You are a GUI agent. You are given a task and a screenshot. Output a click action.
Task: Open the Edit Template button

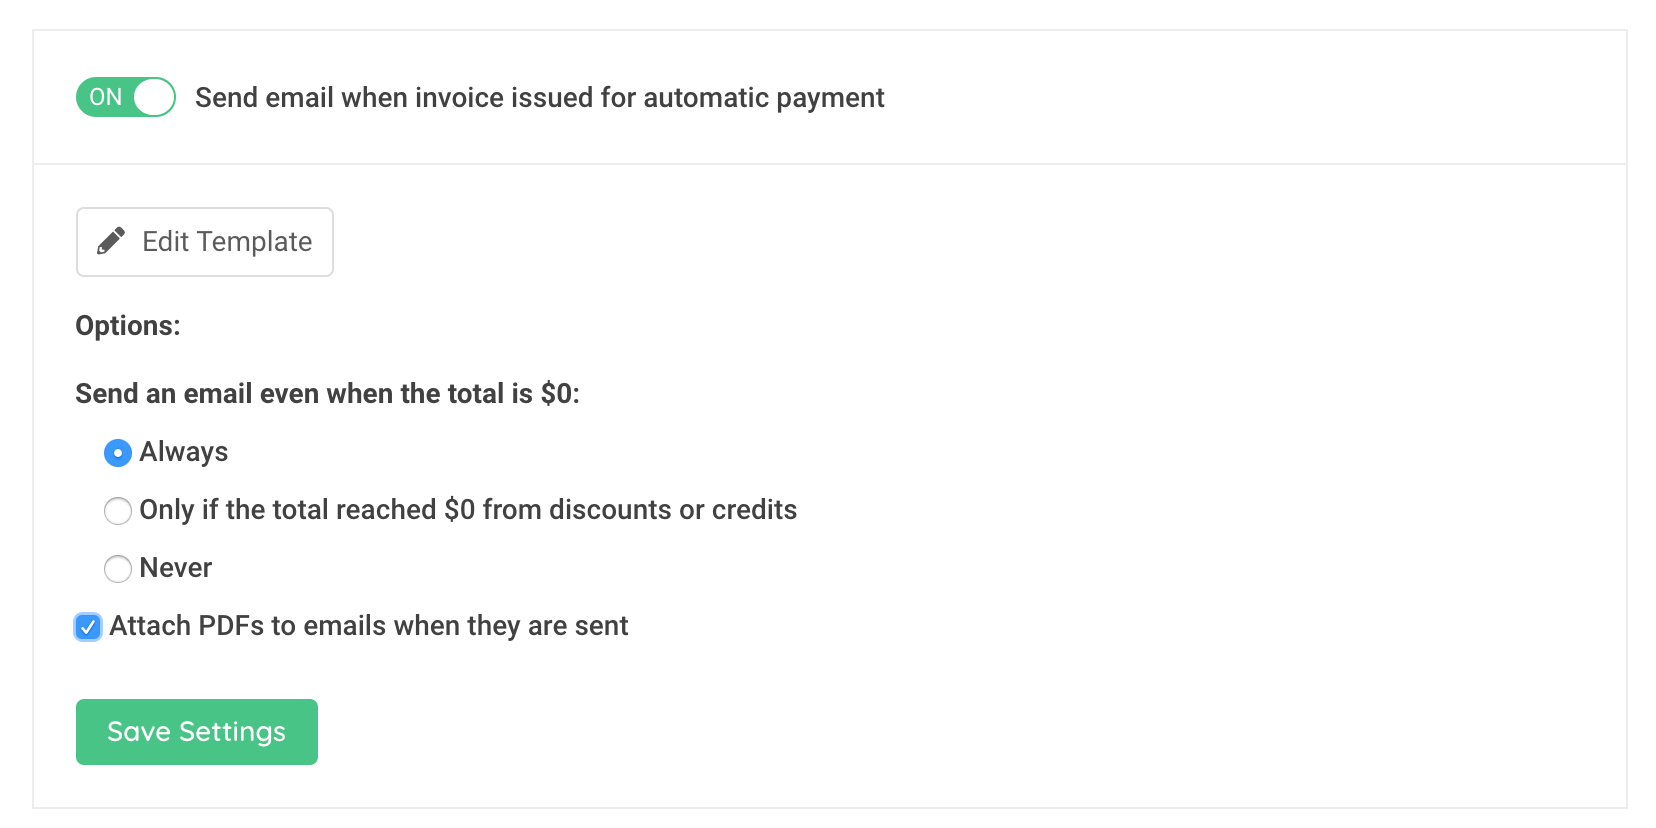point(205,242)
